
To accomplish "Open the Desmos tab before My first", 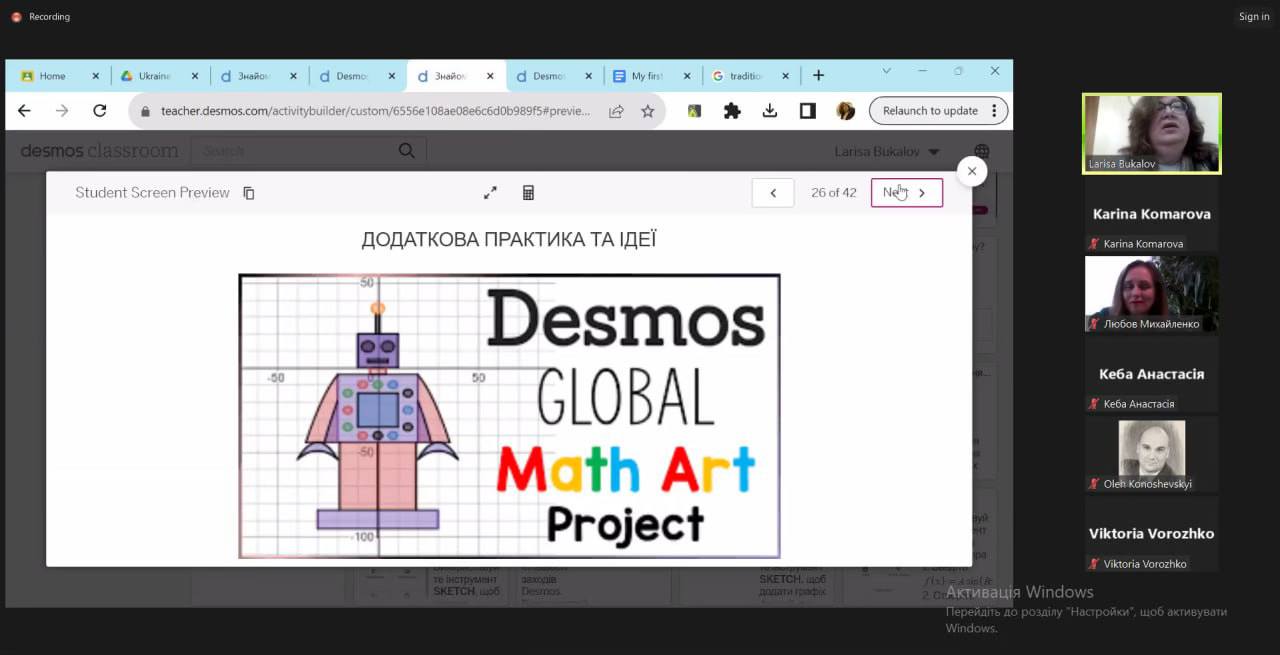I will point(554,76).
